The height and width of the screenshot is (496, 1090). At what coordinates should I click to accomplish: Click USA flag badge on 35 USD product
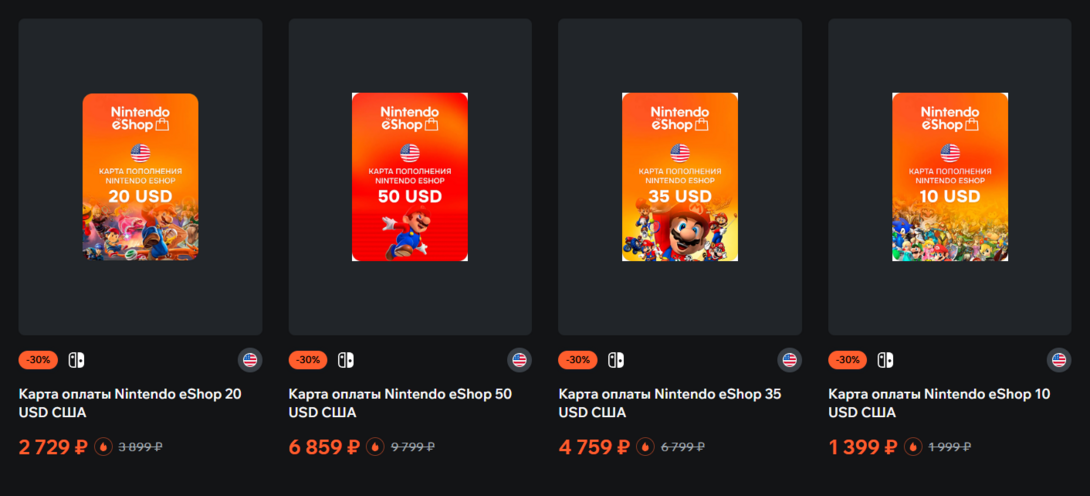(x=789, y=360)
